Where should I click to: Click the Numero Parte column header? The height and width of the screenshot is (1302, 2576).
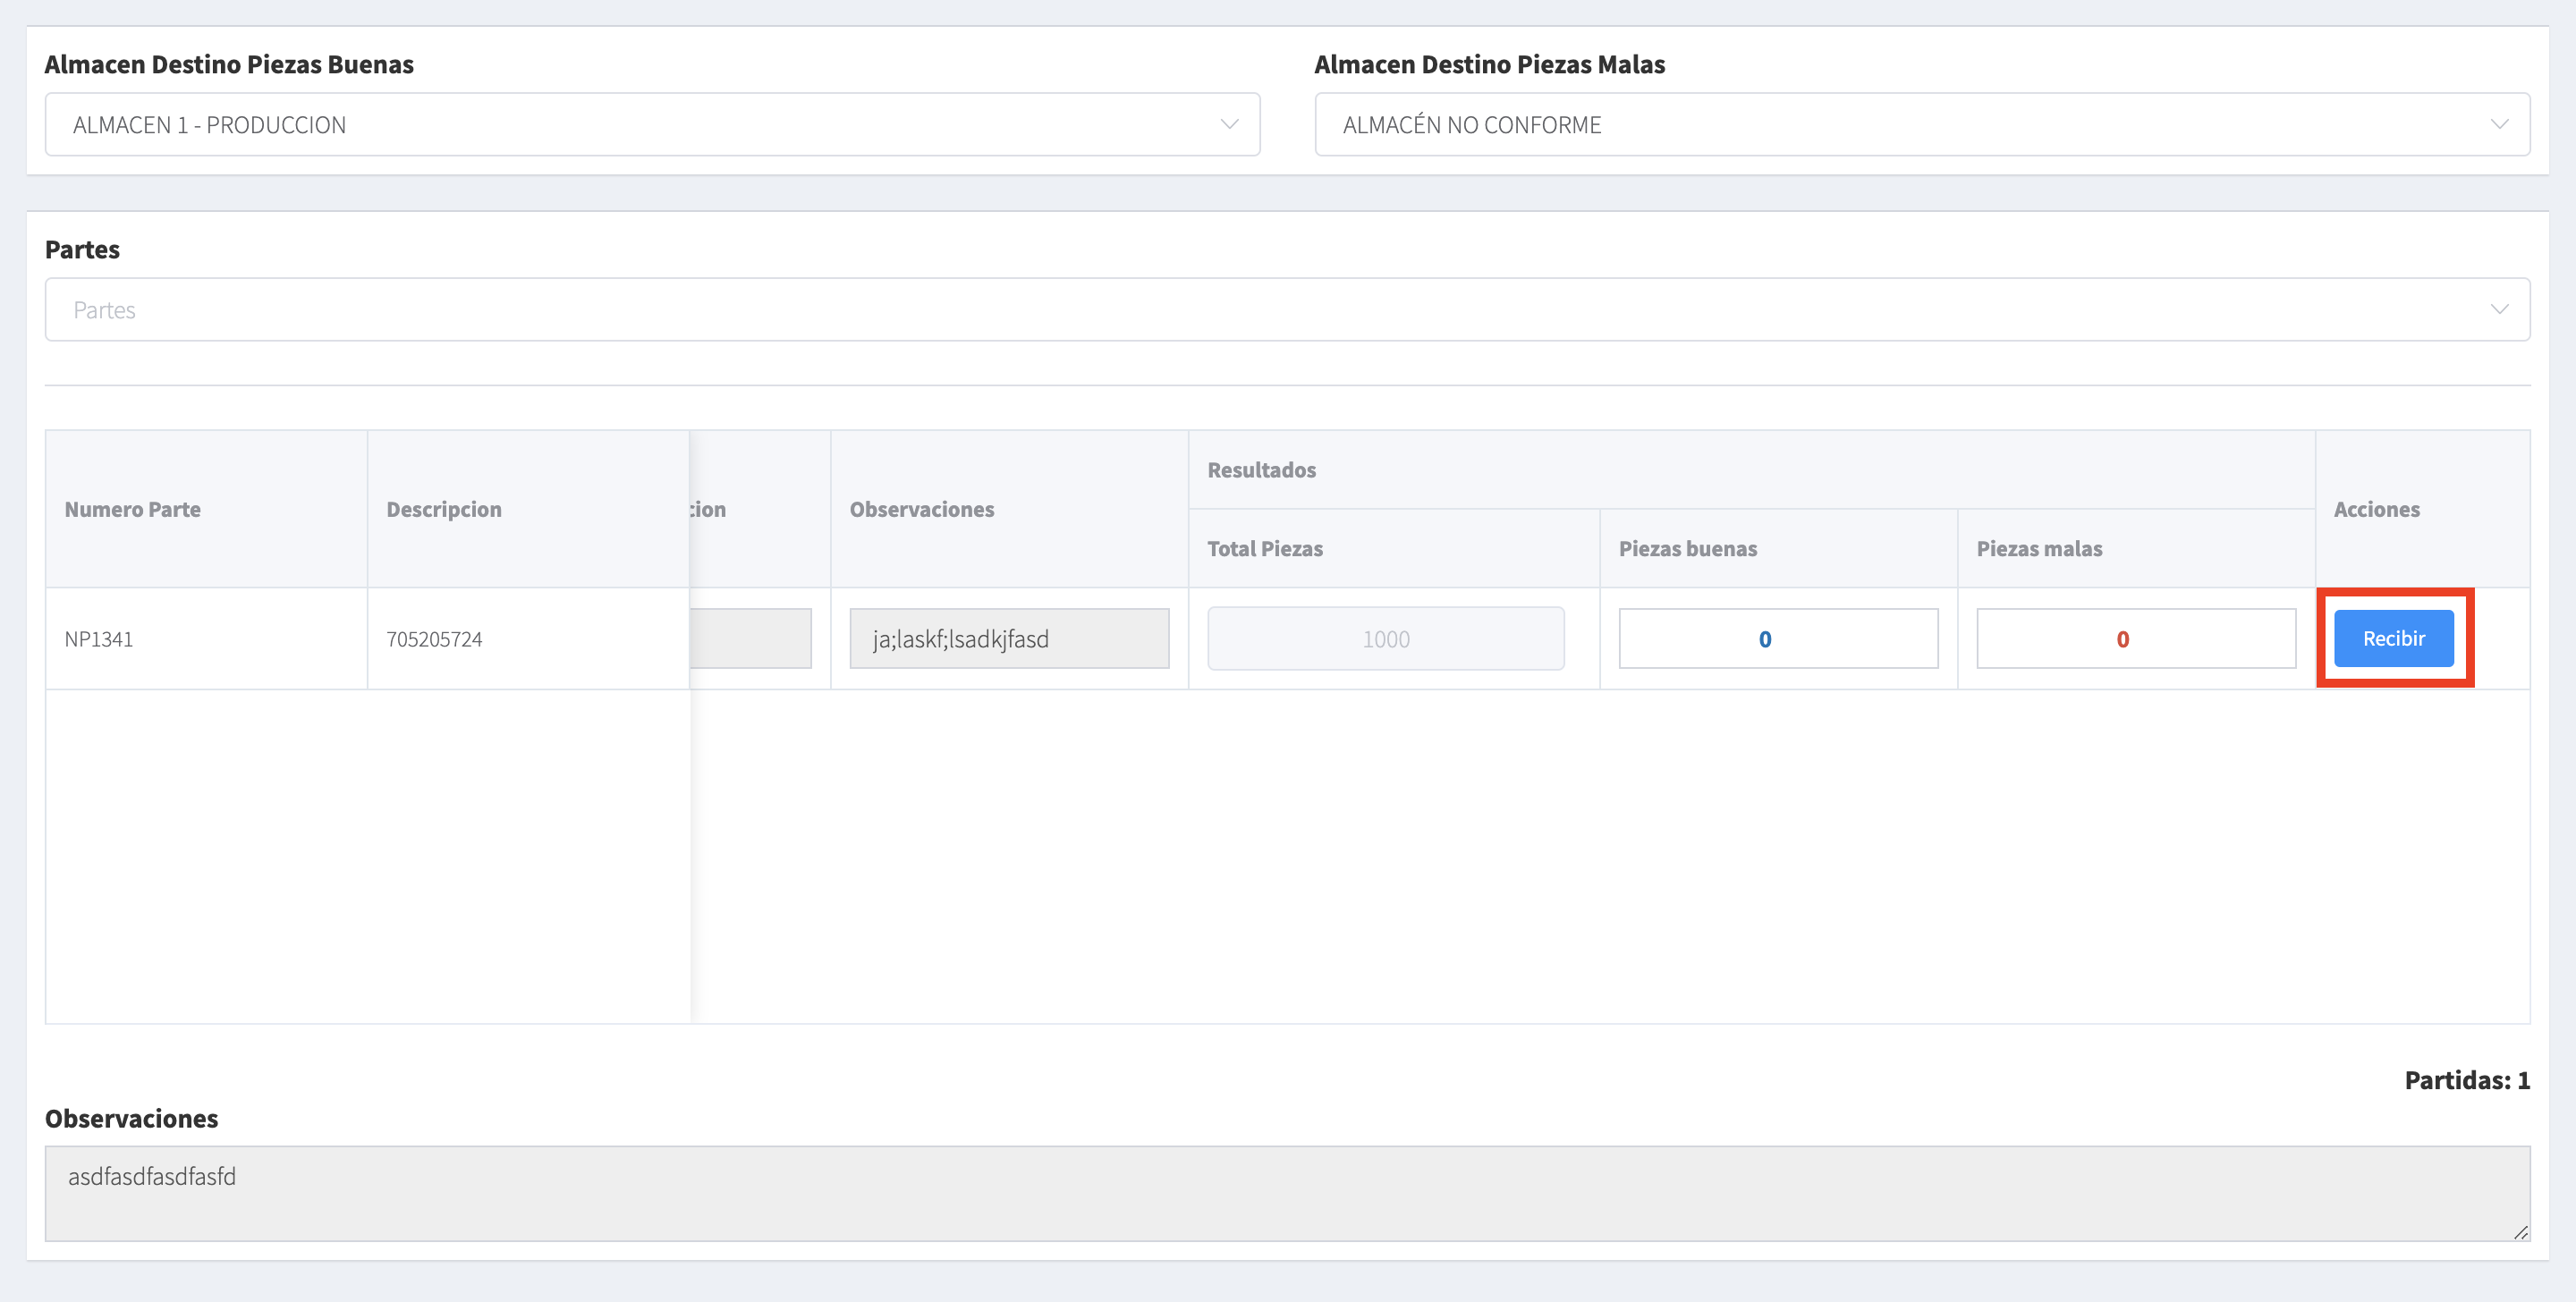pyautogui.click(x=133, y=509)
